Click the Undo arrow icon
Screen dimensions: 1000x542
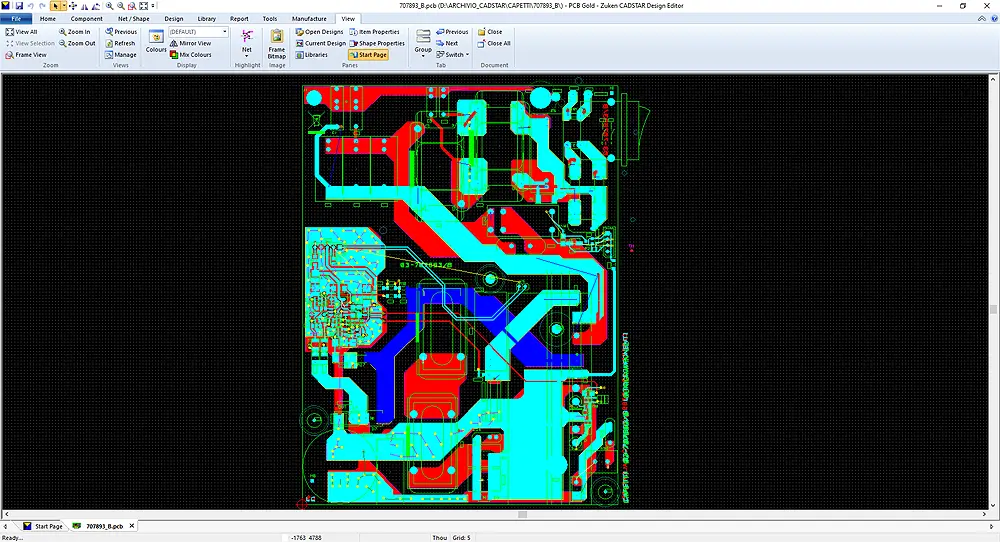click(x=31, y=6)
